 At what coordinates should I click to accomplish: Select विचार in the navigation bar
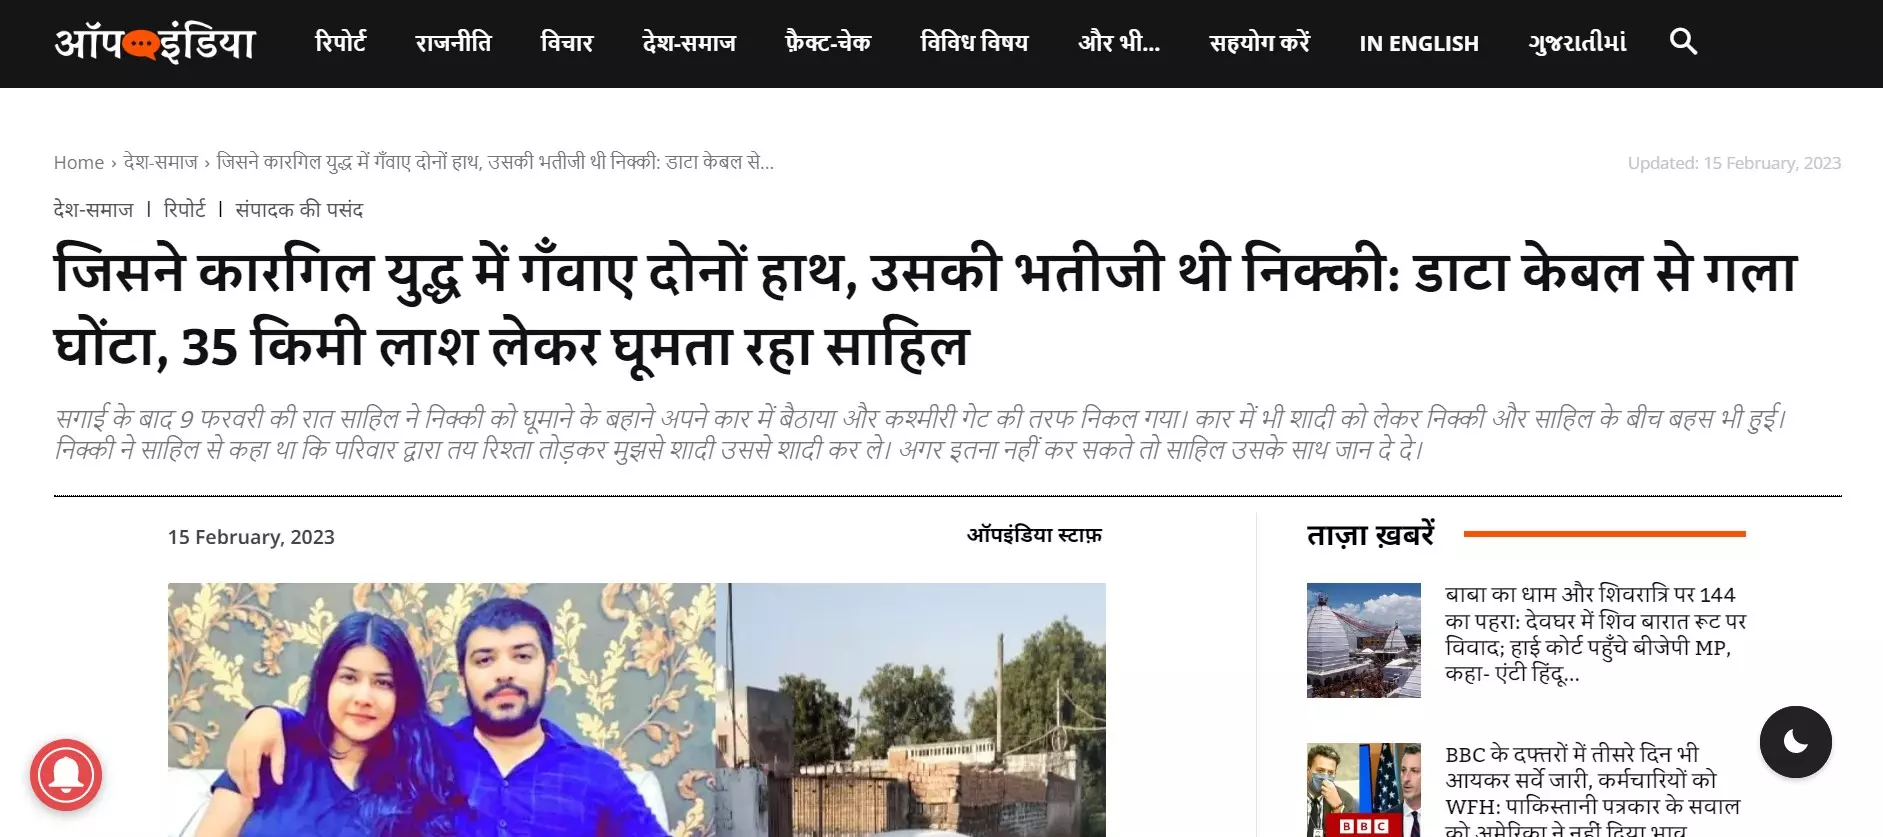coord(566,43)
